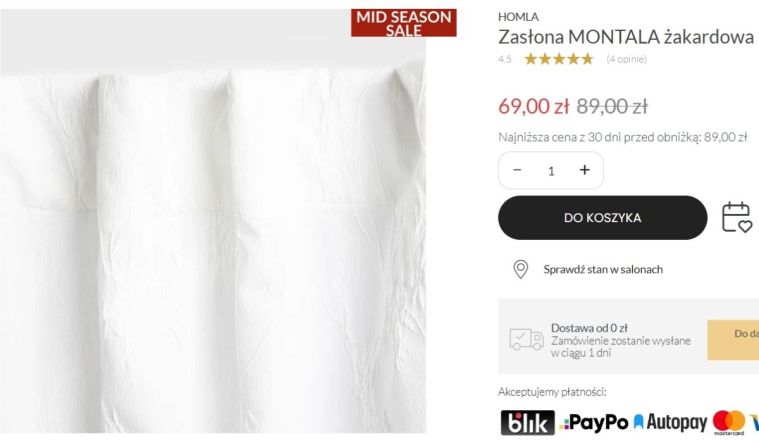This screenshot has height=443, width=759.
Task: Add product using DO KOSZYKA button
Action: click(x=603, y=218)
